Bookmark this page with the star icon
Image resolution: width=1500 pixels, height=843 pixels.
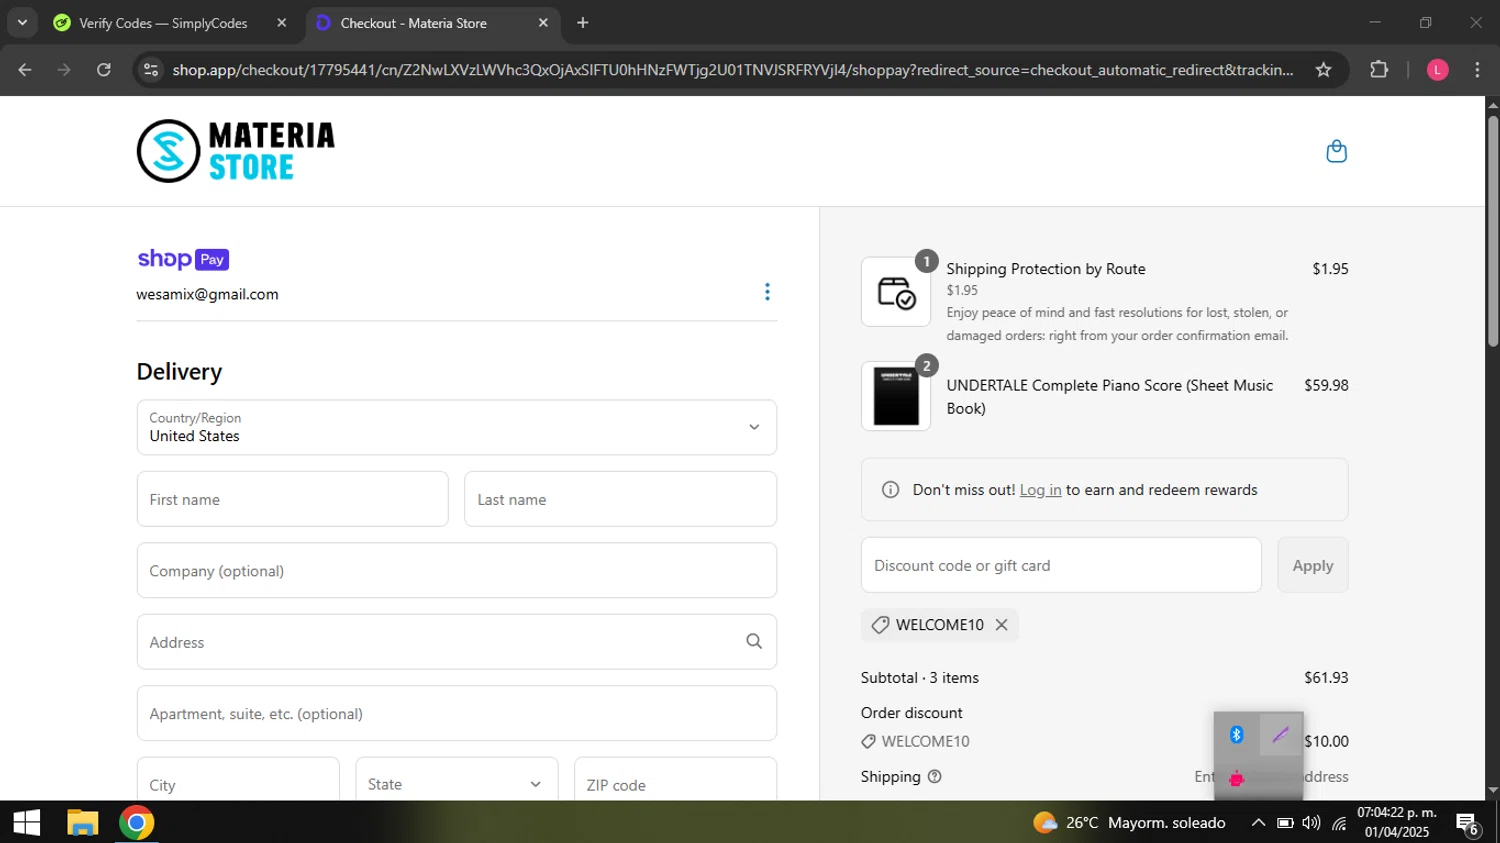tap(1323, 70)
